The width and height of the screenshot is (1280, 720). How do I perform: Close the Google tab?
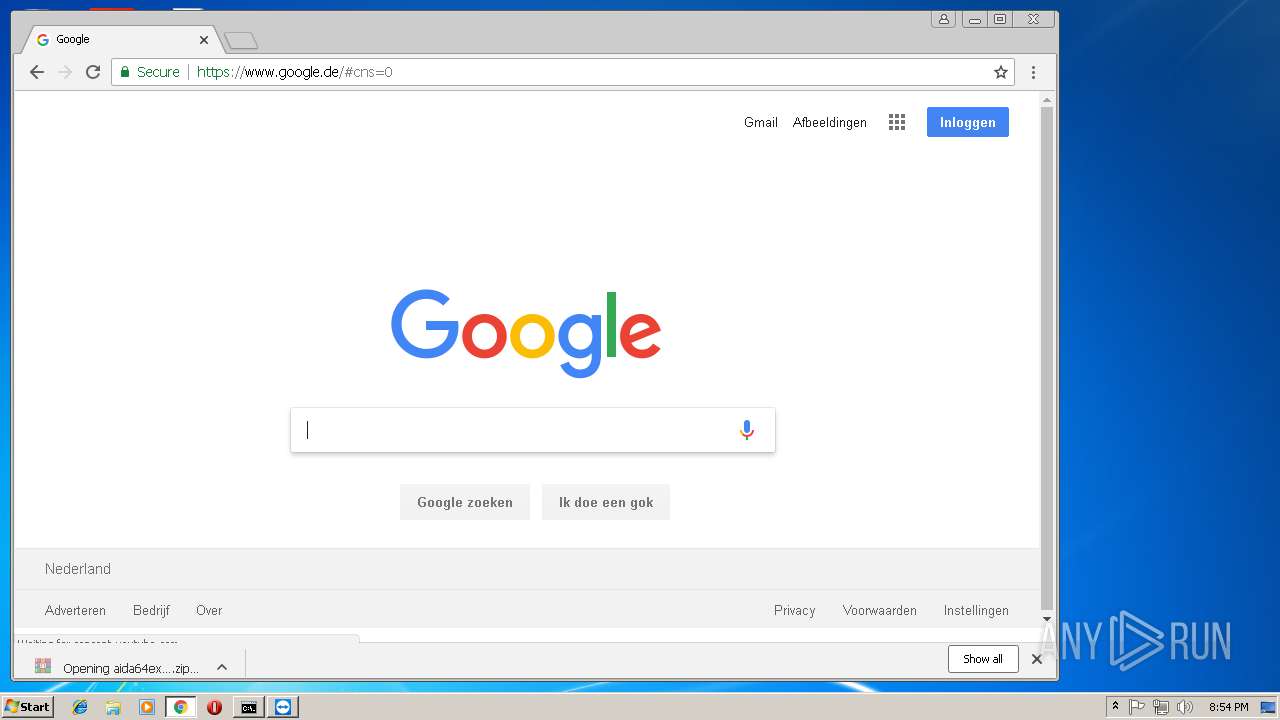coord(204,40)
